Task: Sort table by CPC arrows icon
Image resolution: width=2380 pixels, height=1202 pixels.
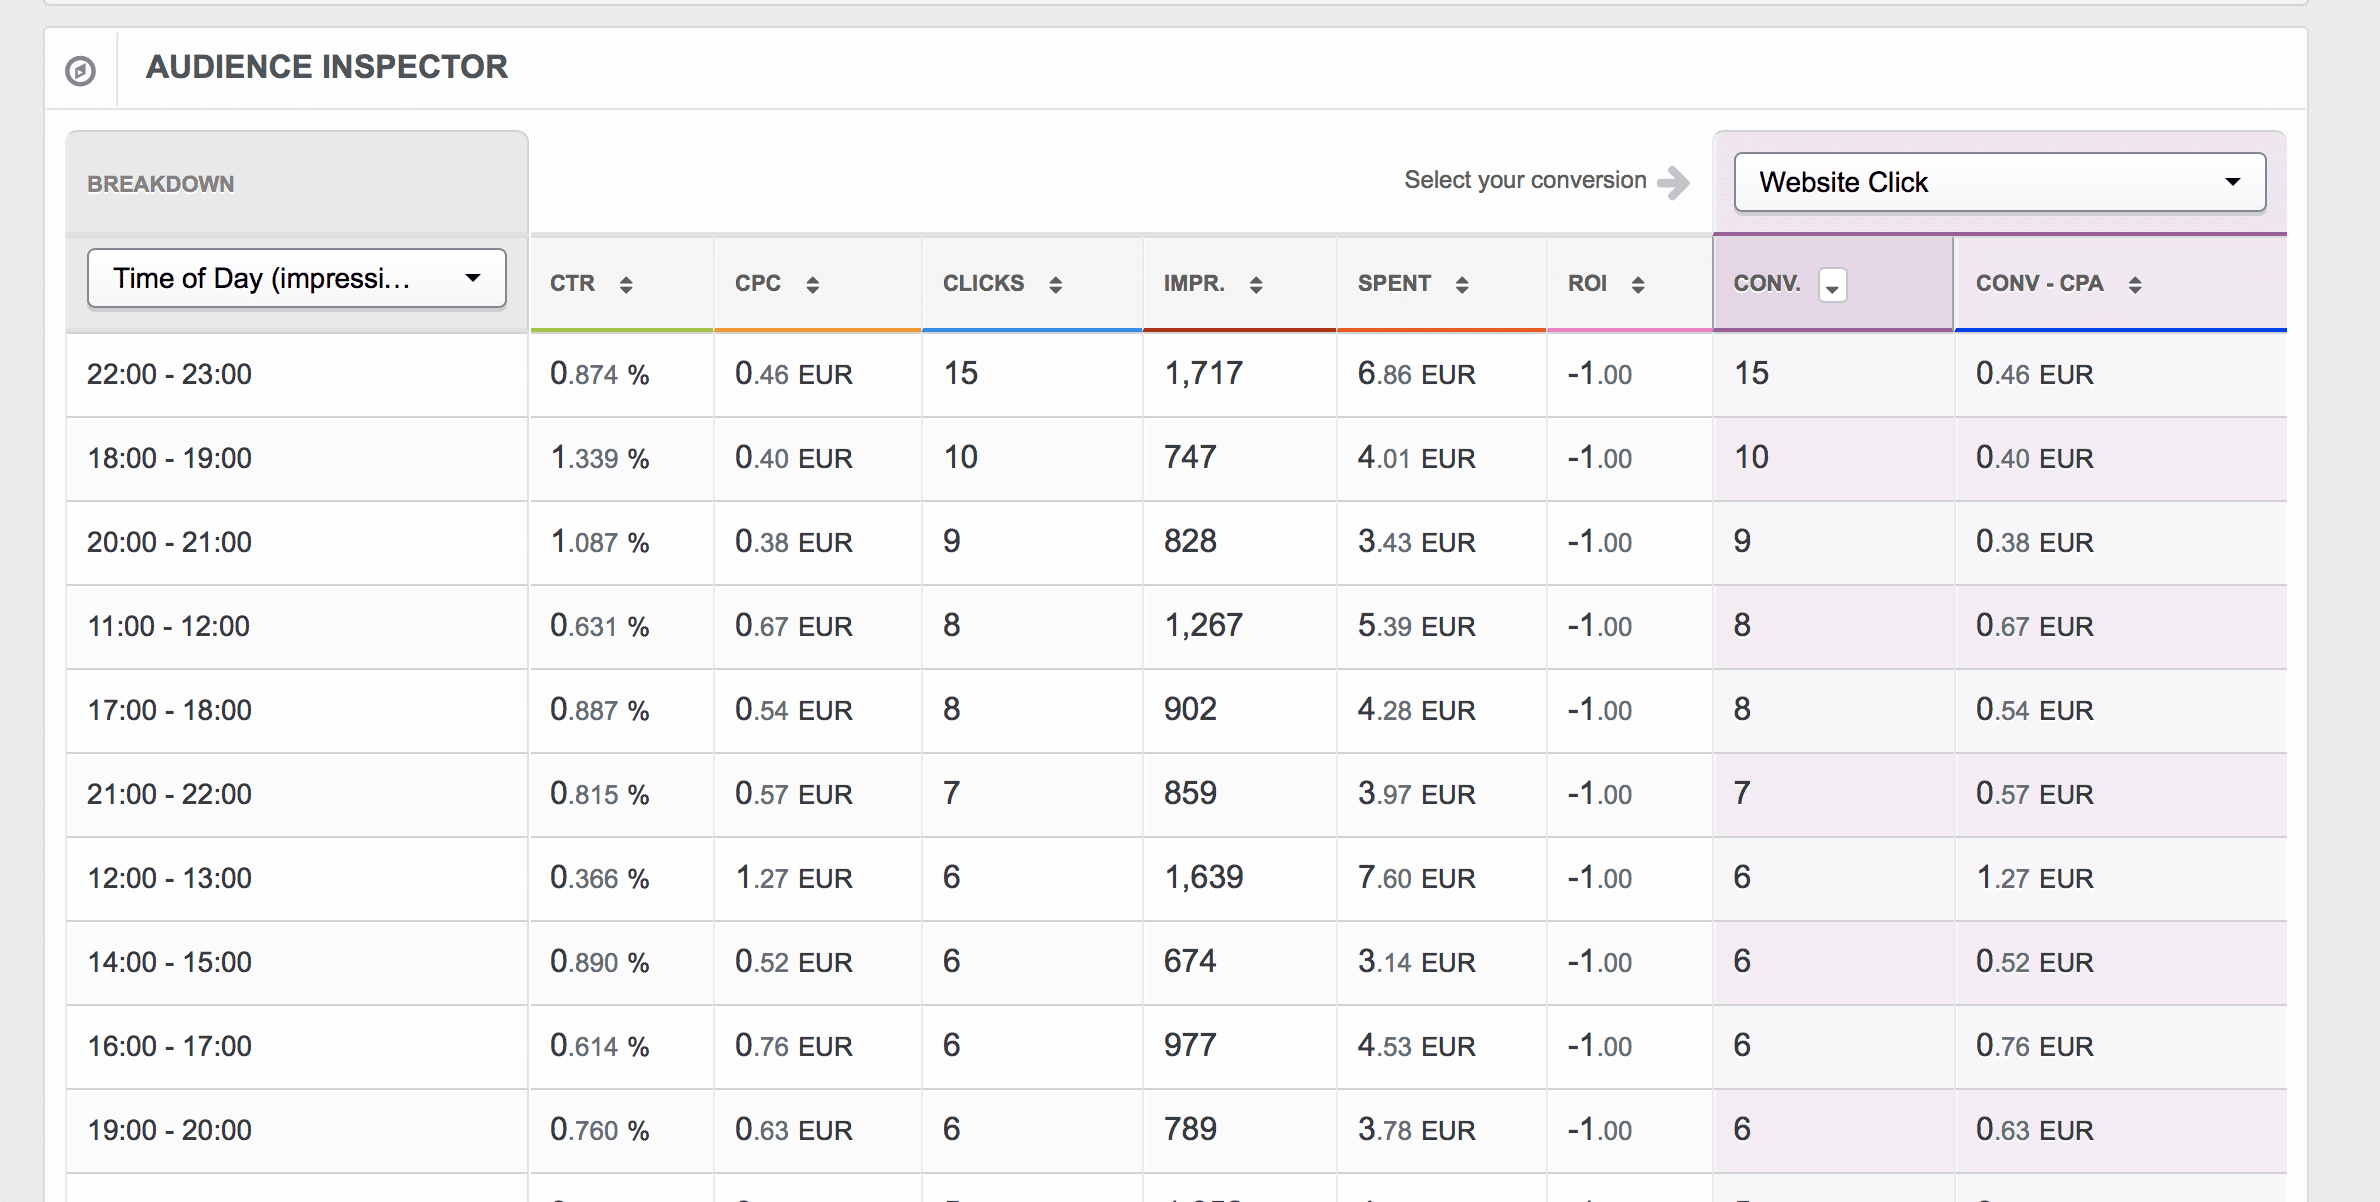Action: click(812, 285)
